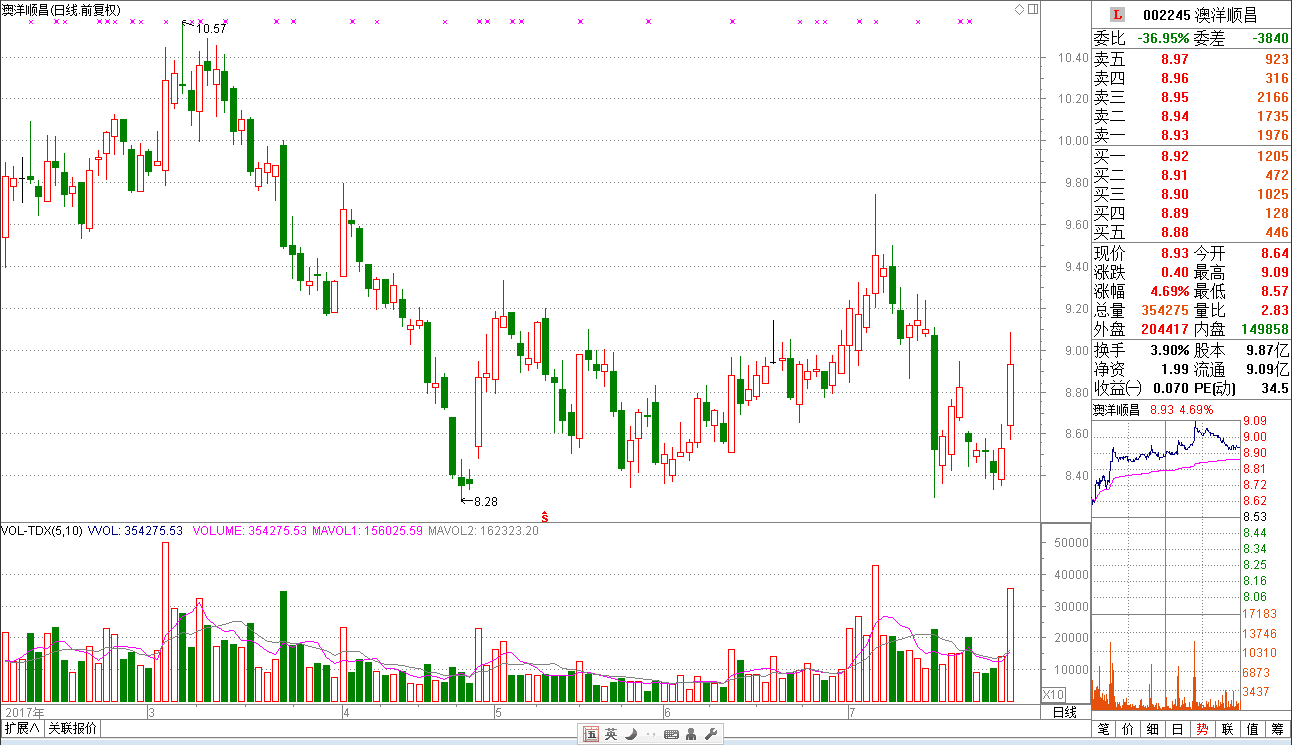This screenshot has width=1292, height=745.
Task: Click the diamond icon above the price axis
Action: tap(1019, 8)
